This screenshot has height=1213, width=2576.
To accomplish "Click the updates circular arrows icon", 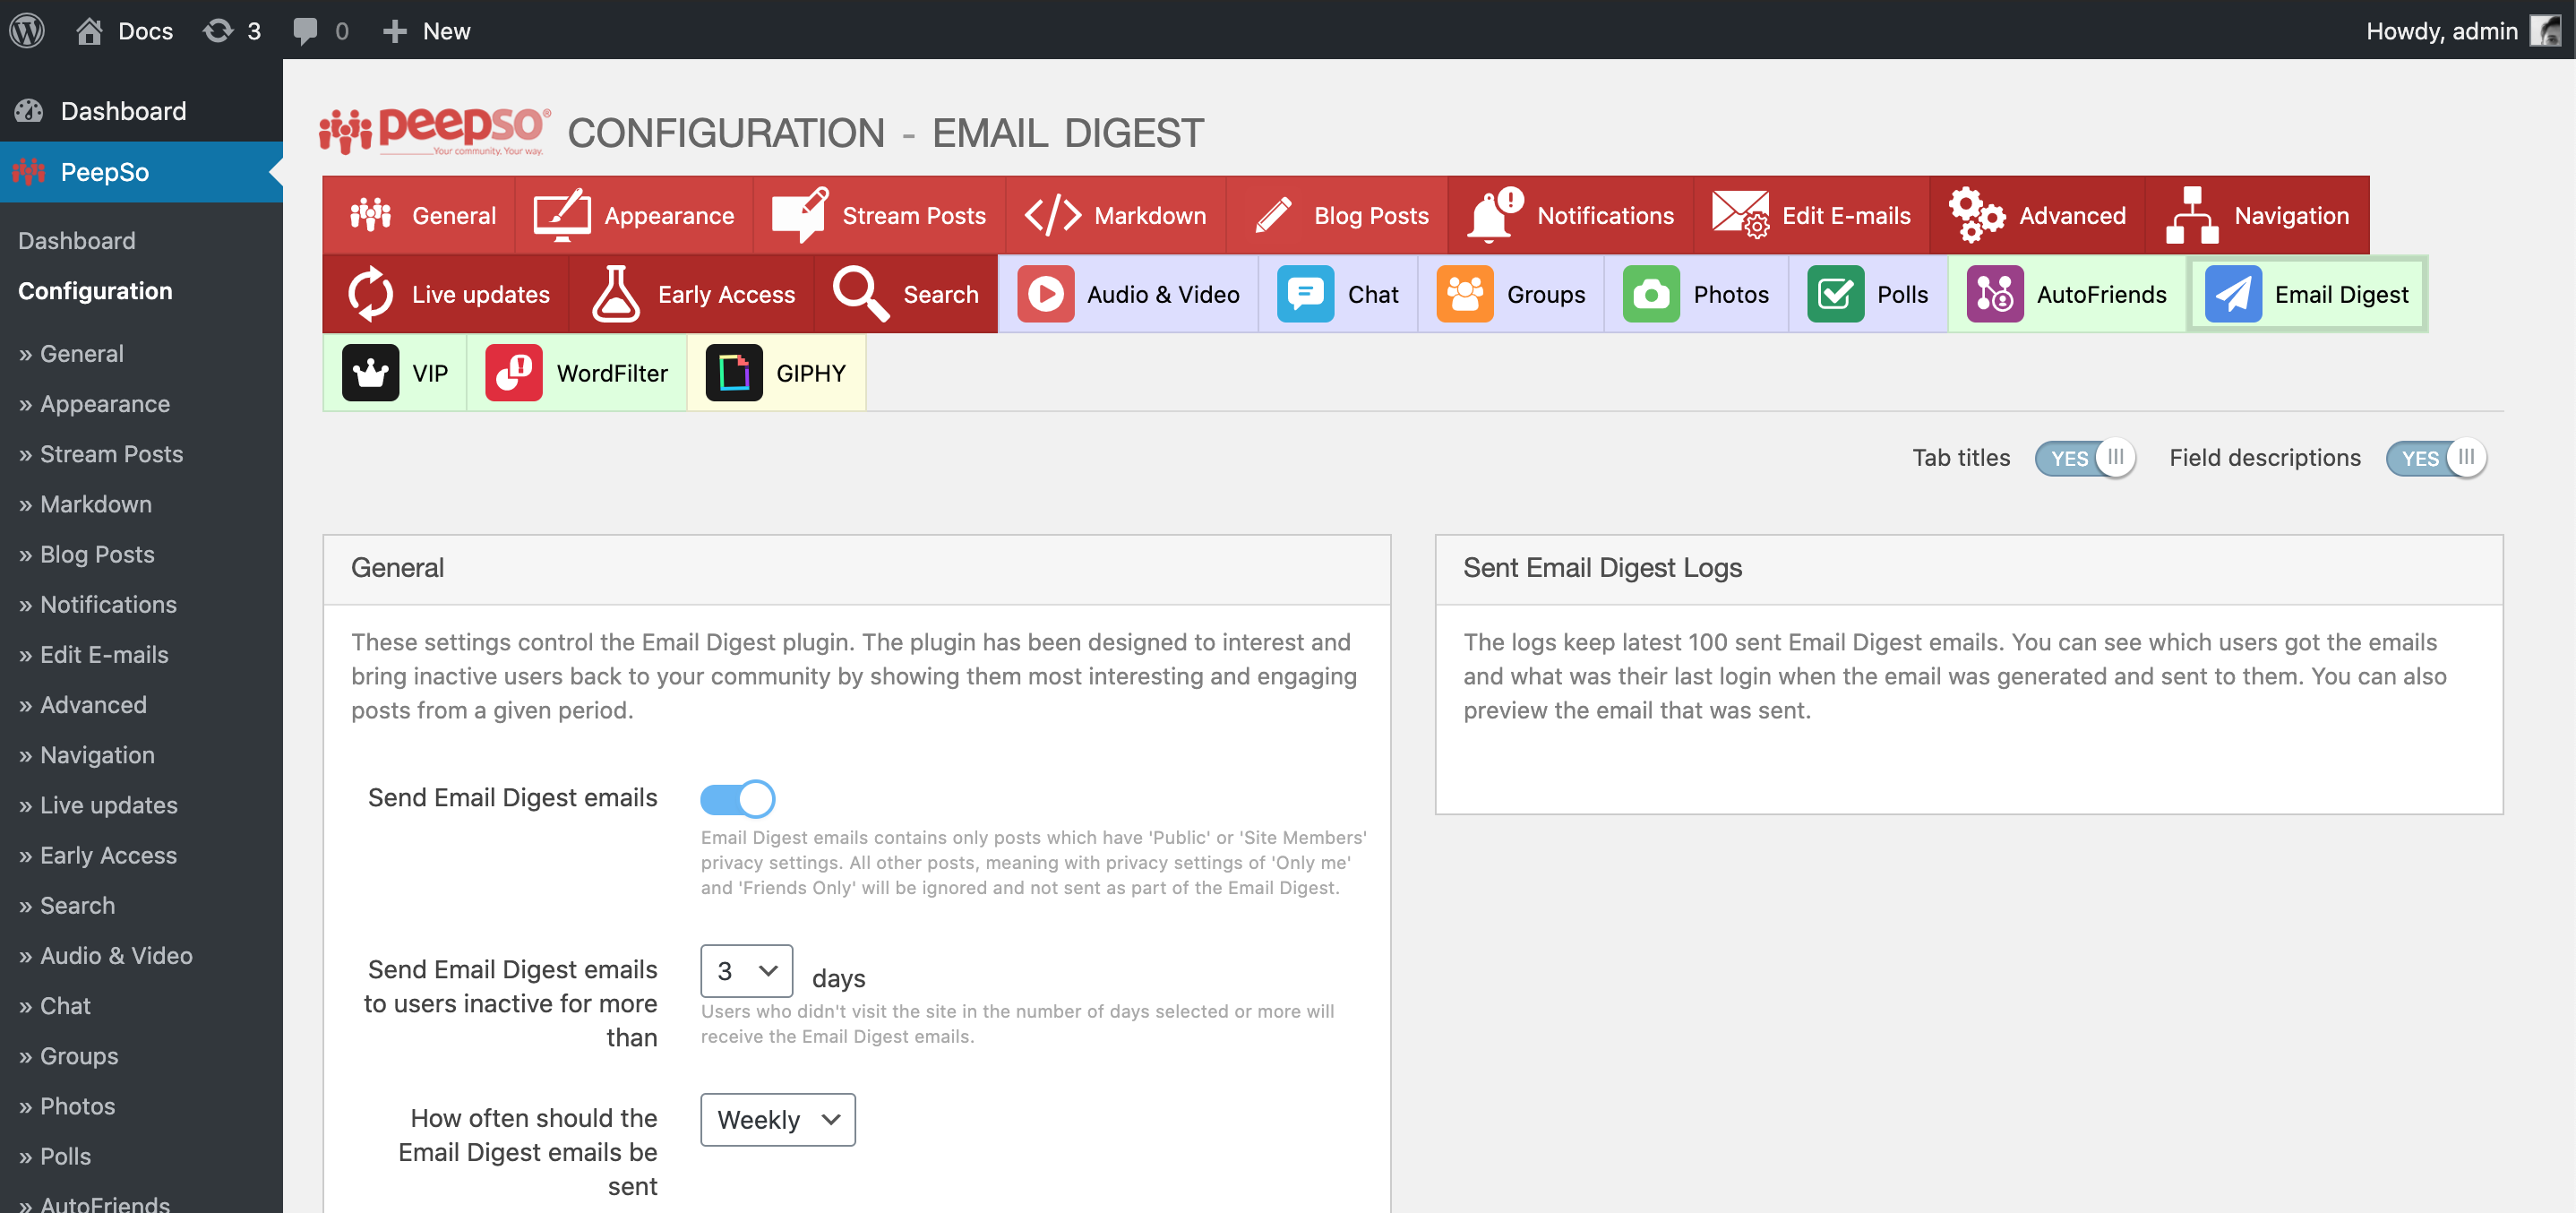I will [218, 31].
